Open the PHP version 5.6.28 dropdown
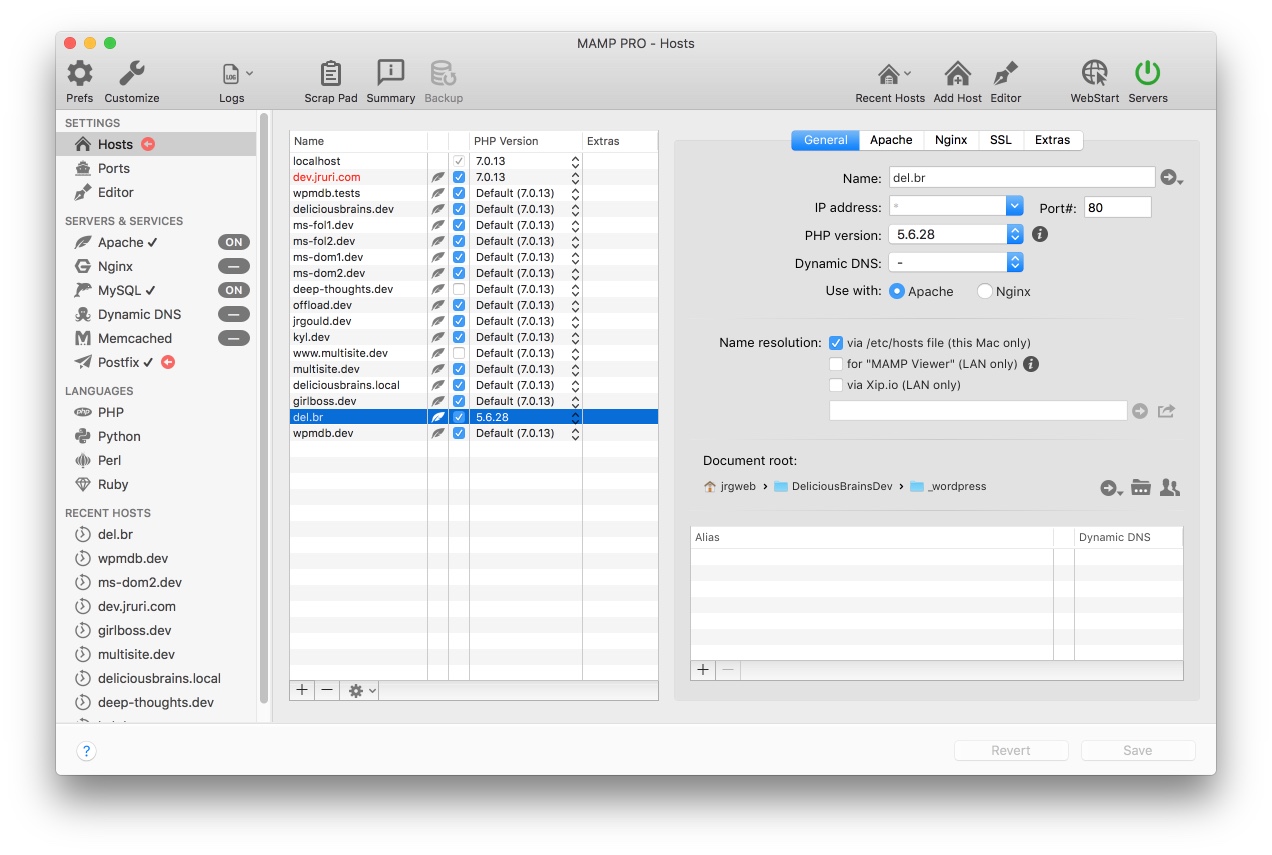Image resolution: width=1272 pixels, height=855 pixels. coord(956,234)
